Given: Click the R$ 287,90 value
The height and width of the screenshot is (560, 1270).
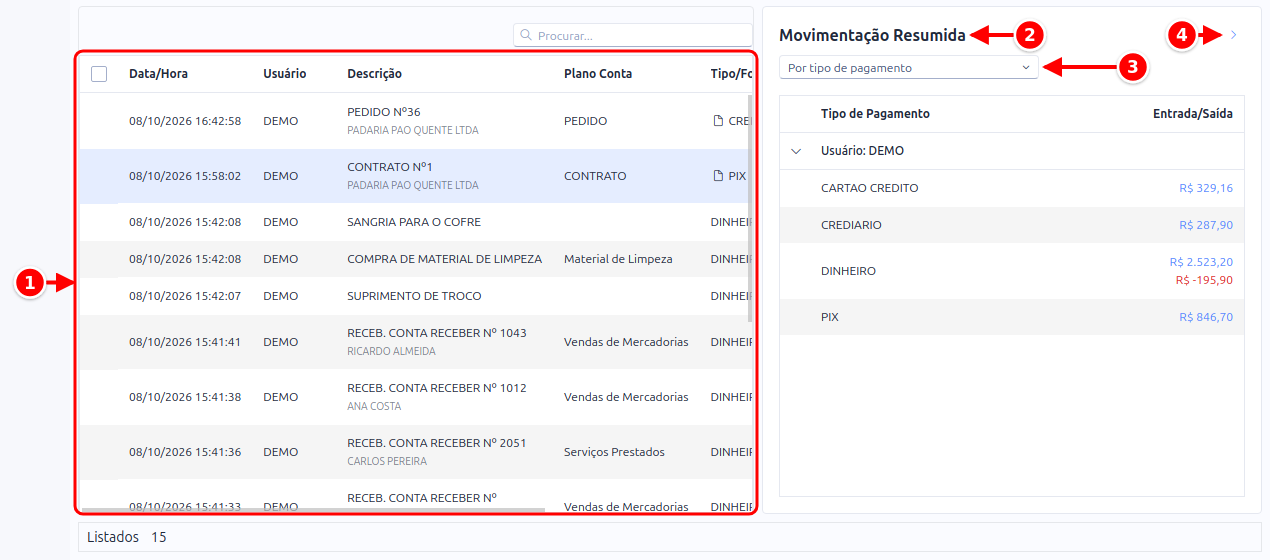Looking at the screenshot, I should pyautogui.click(x=1206, y=225).
